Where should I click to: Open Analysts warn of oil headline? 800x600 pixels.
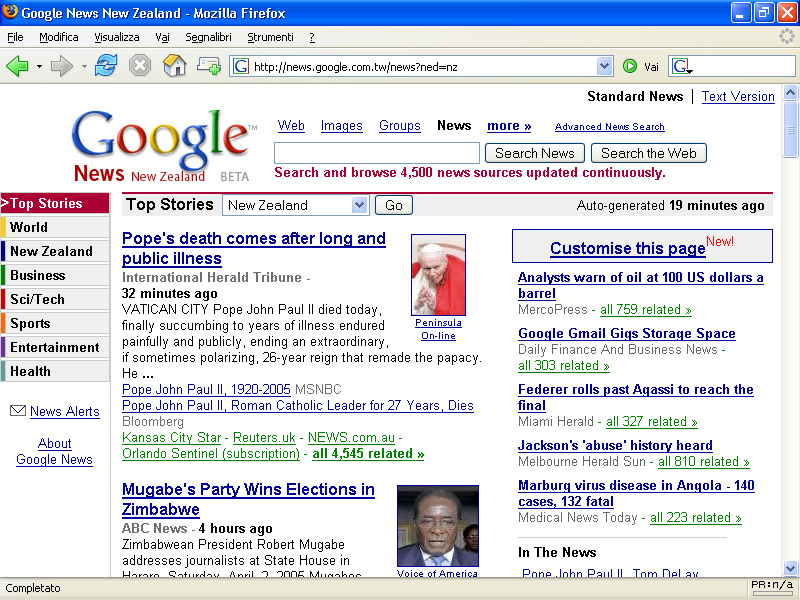(640, 285)
